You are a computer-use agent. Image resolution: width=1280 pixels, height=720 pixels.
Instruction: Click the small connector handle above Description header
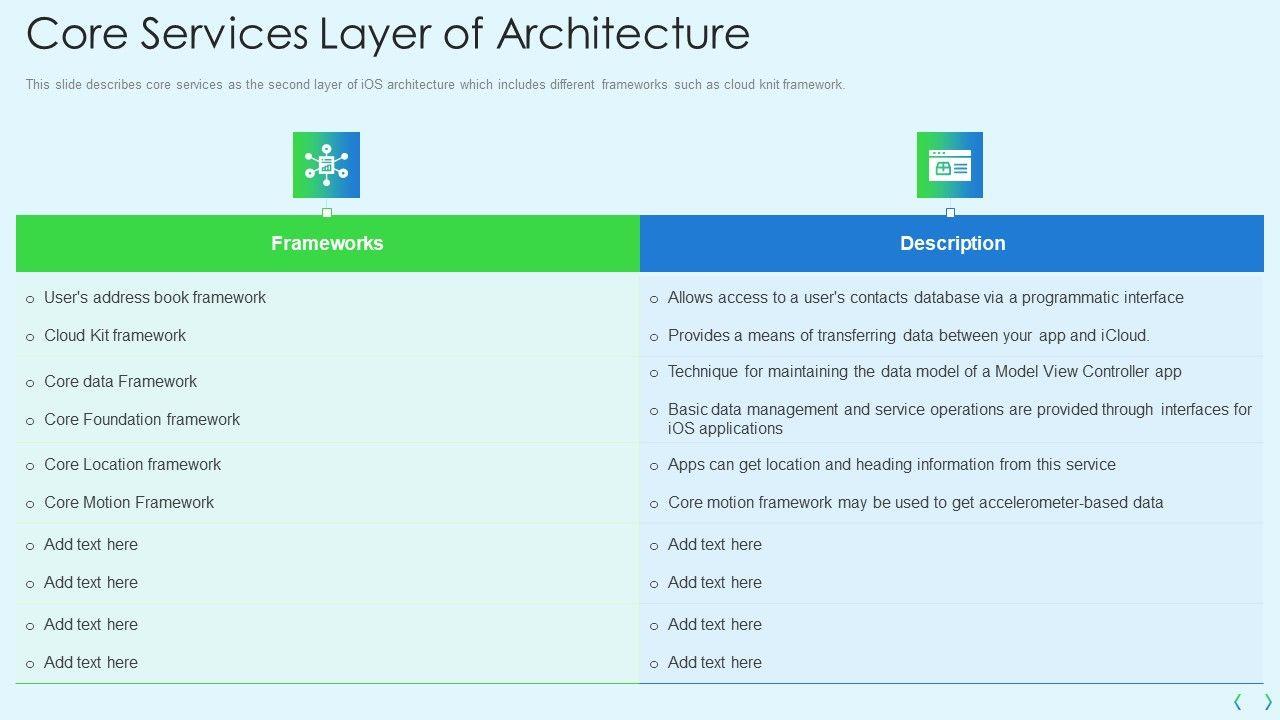click(x=950, y=212)
